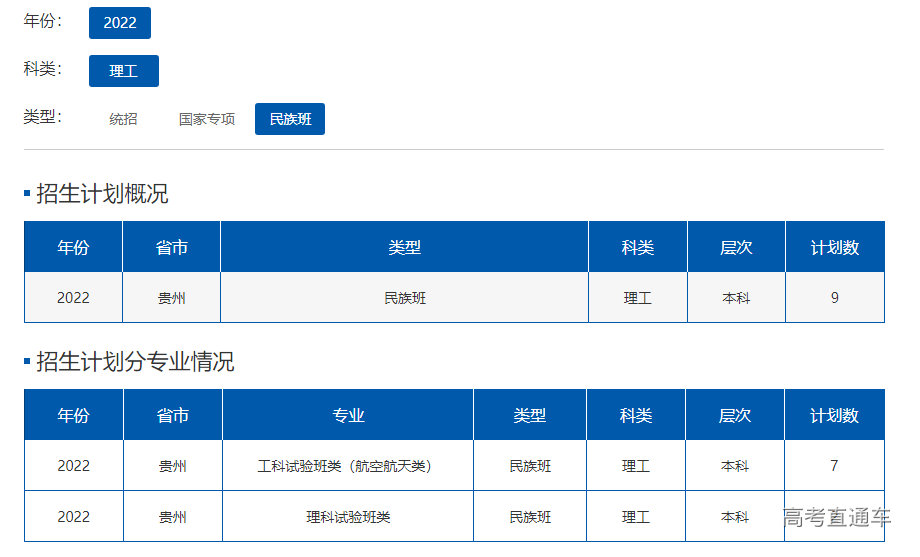
Task: Select the 2022 year filter button
Action: pos(120,23)
